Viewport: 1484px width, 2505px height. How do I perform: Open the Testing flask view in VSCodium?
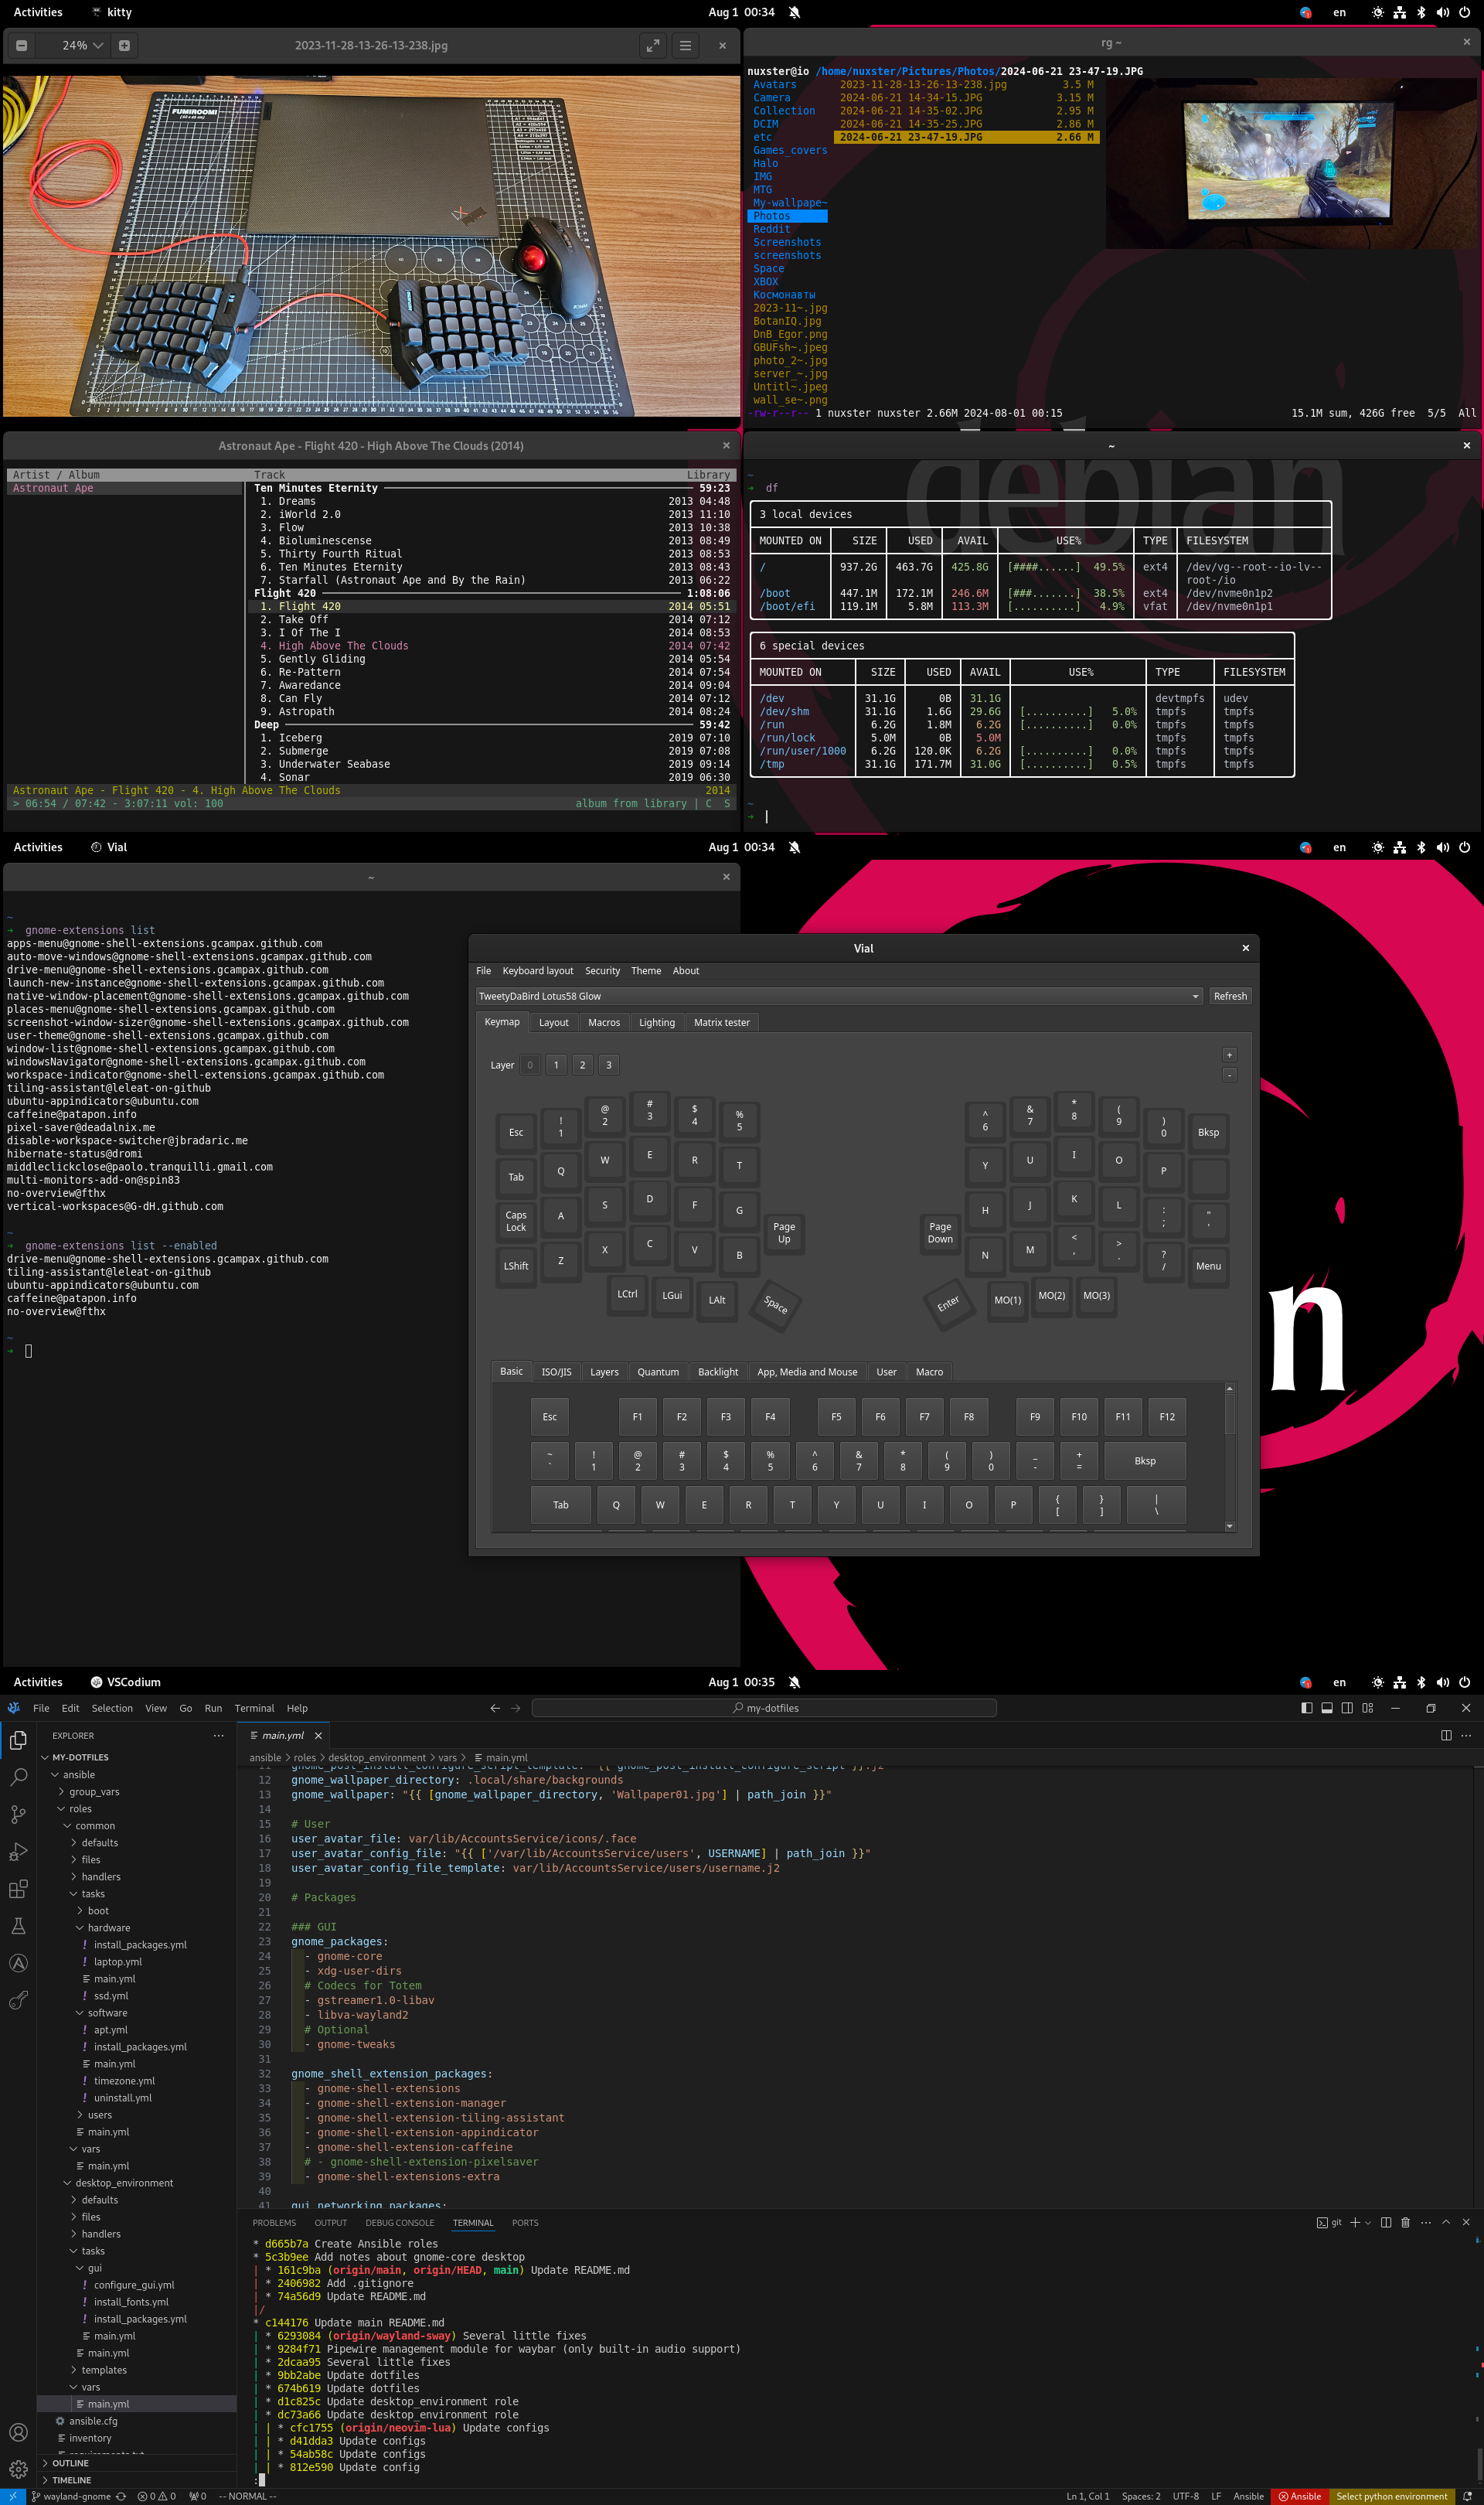click(x=18, y=1926)
